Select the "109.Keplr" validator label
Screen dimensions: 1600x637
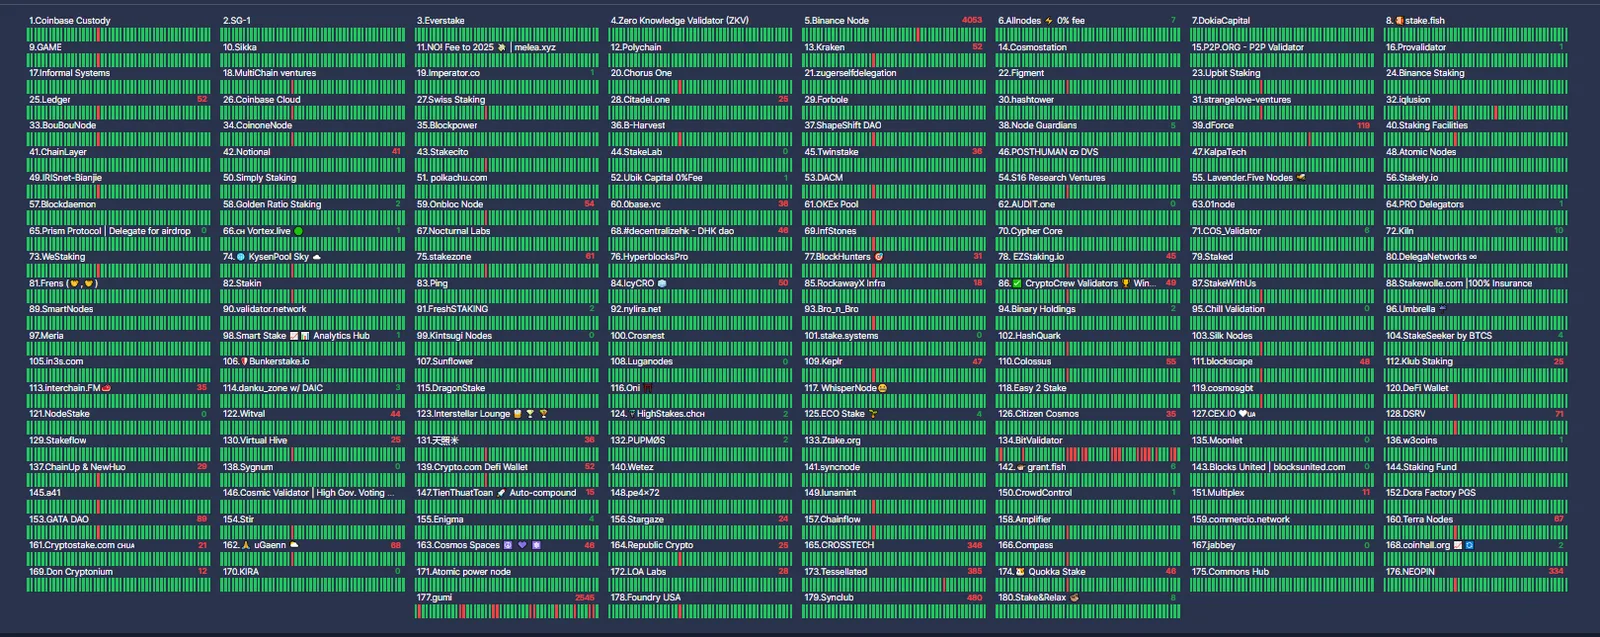(824, 361)
